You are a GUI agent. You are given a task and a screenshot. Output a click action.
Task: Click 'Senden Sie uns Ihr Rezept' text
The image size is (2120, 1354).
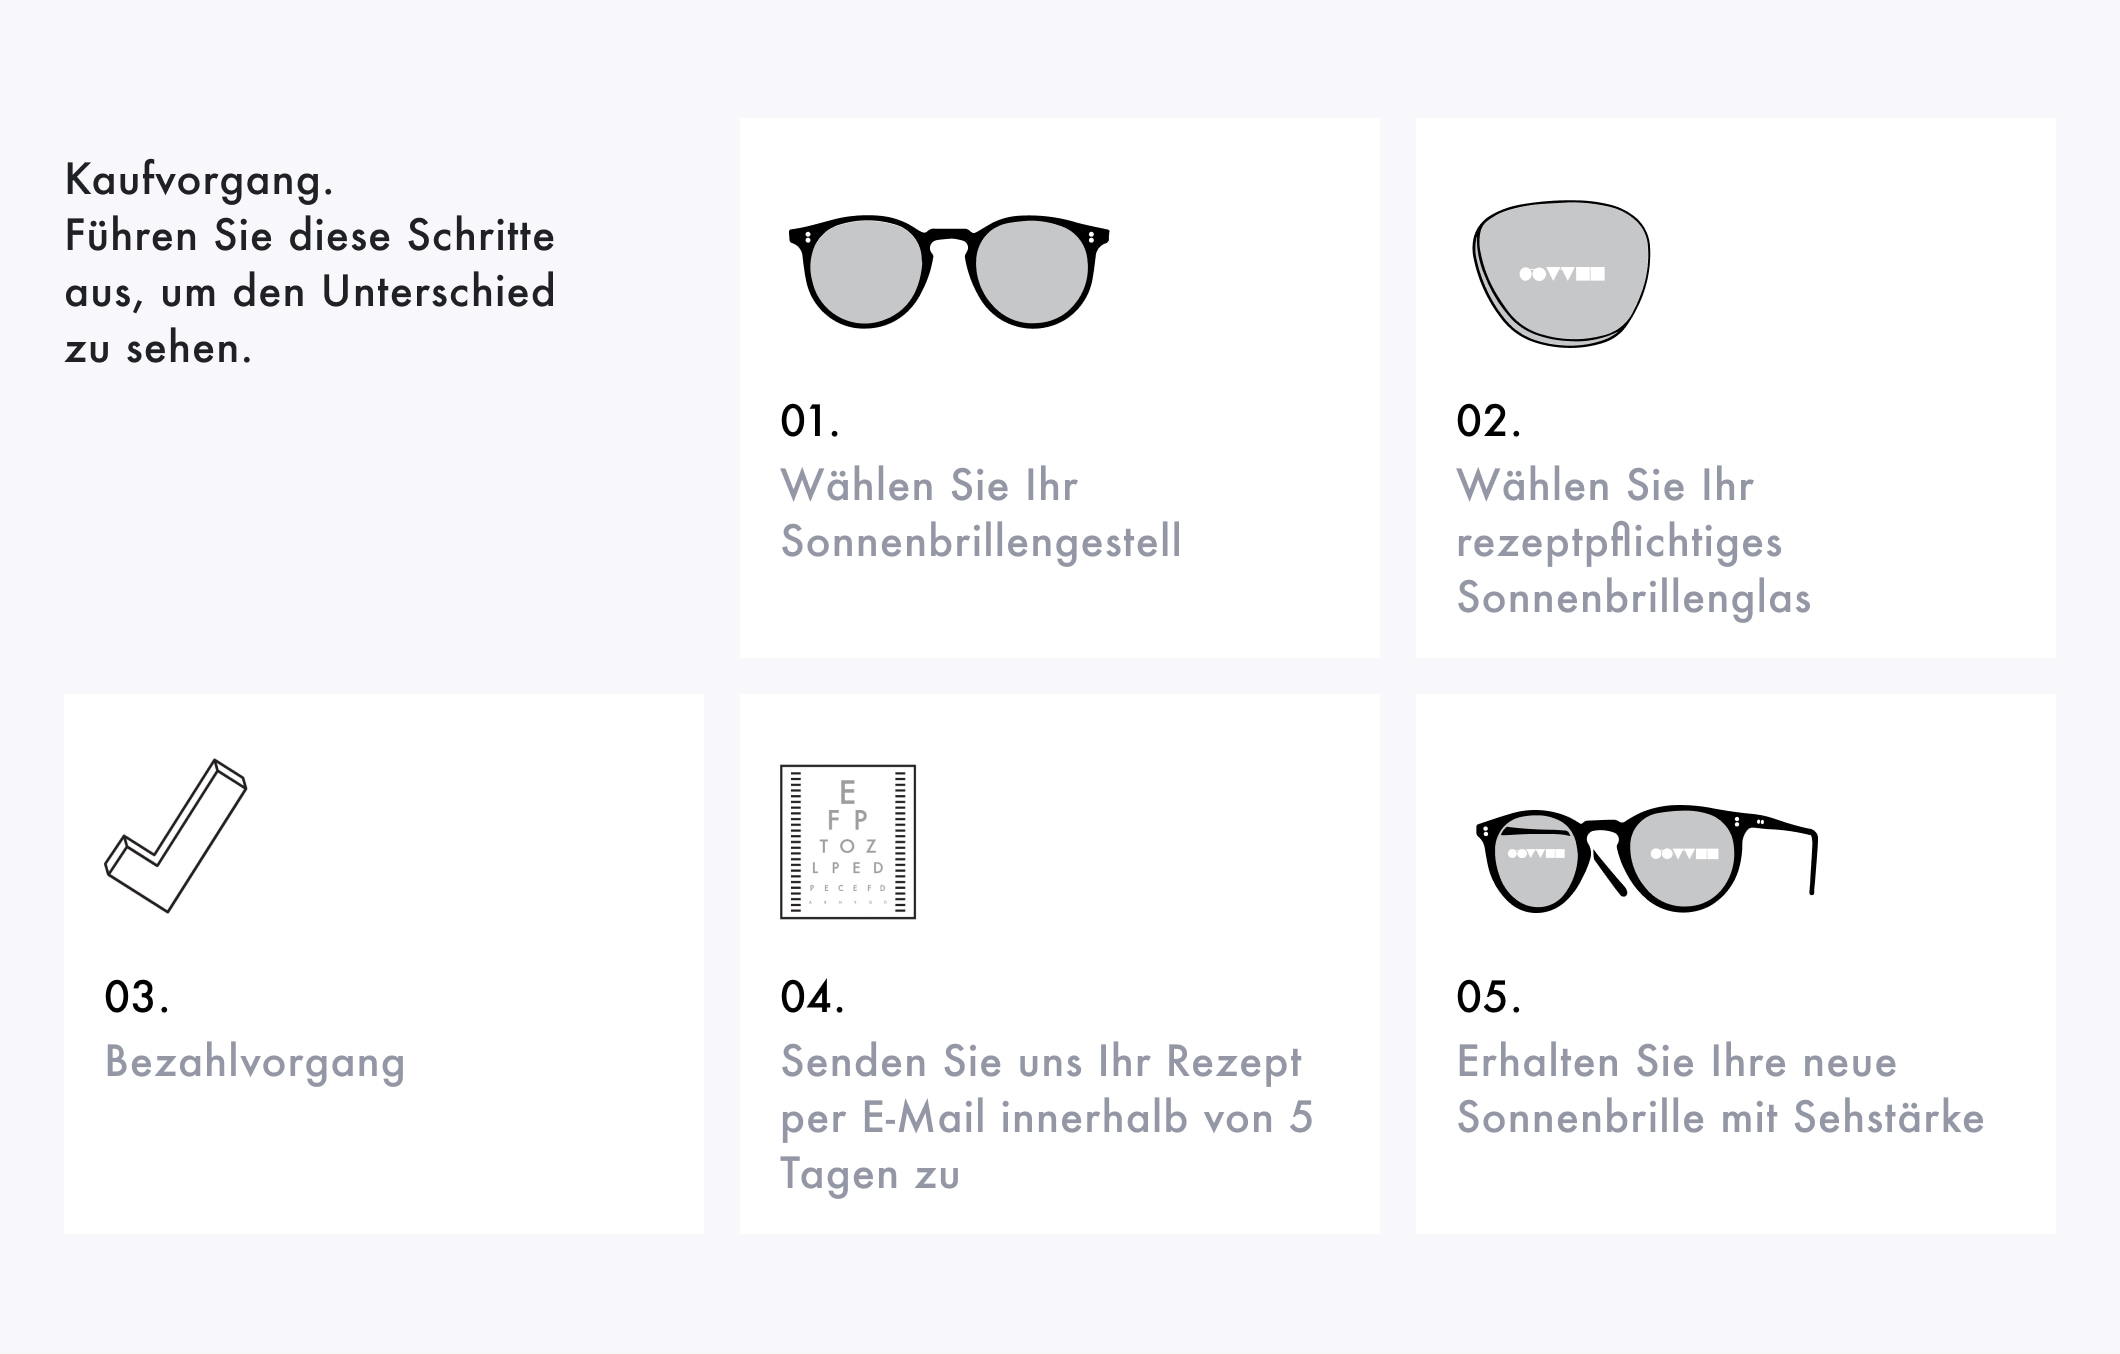pos(1041,1063)
